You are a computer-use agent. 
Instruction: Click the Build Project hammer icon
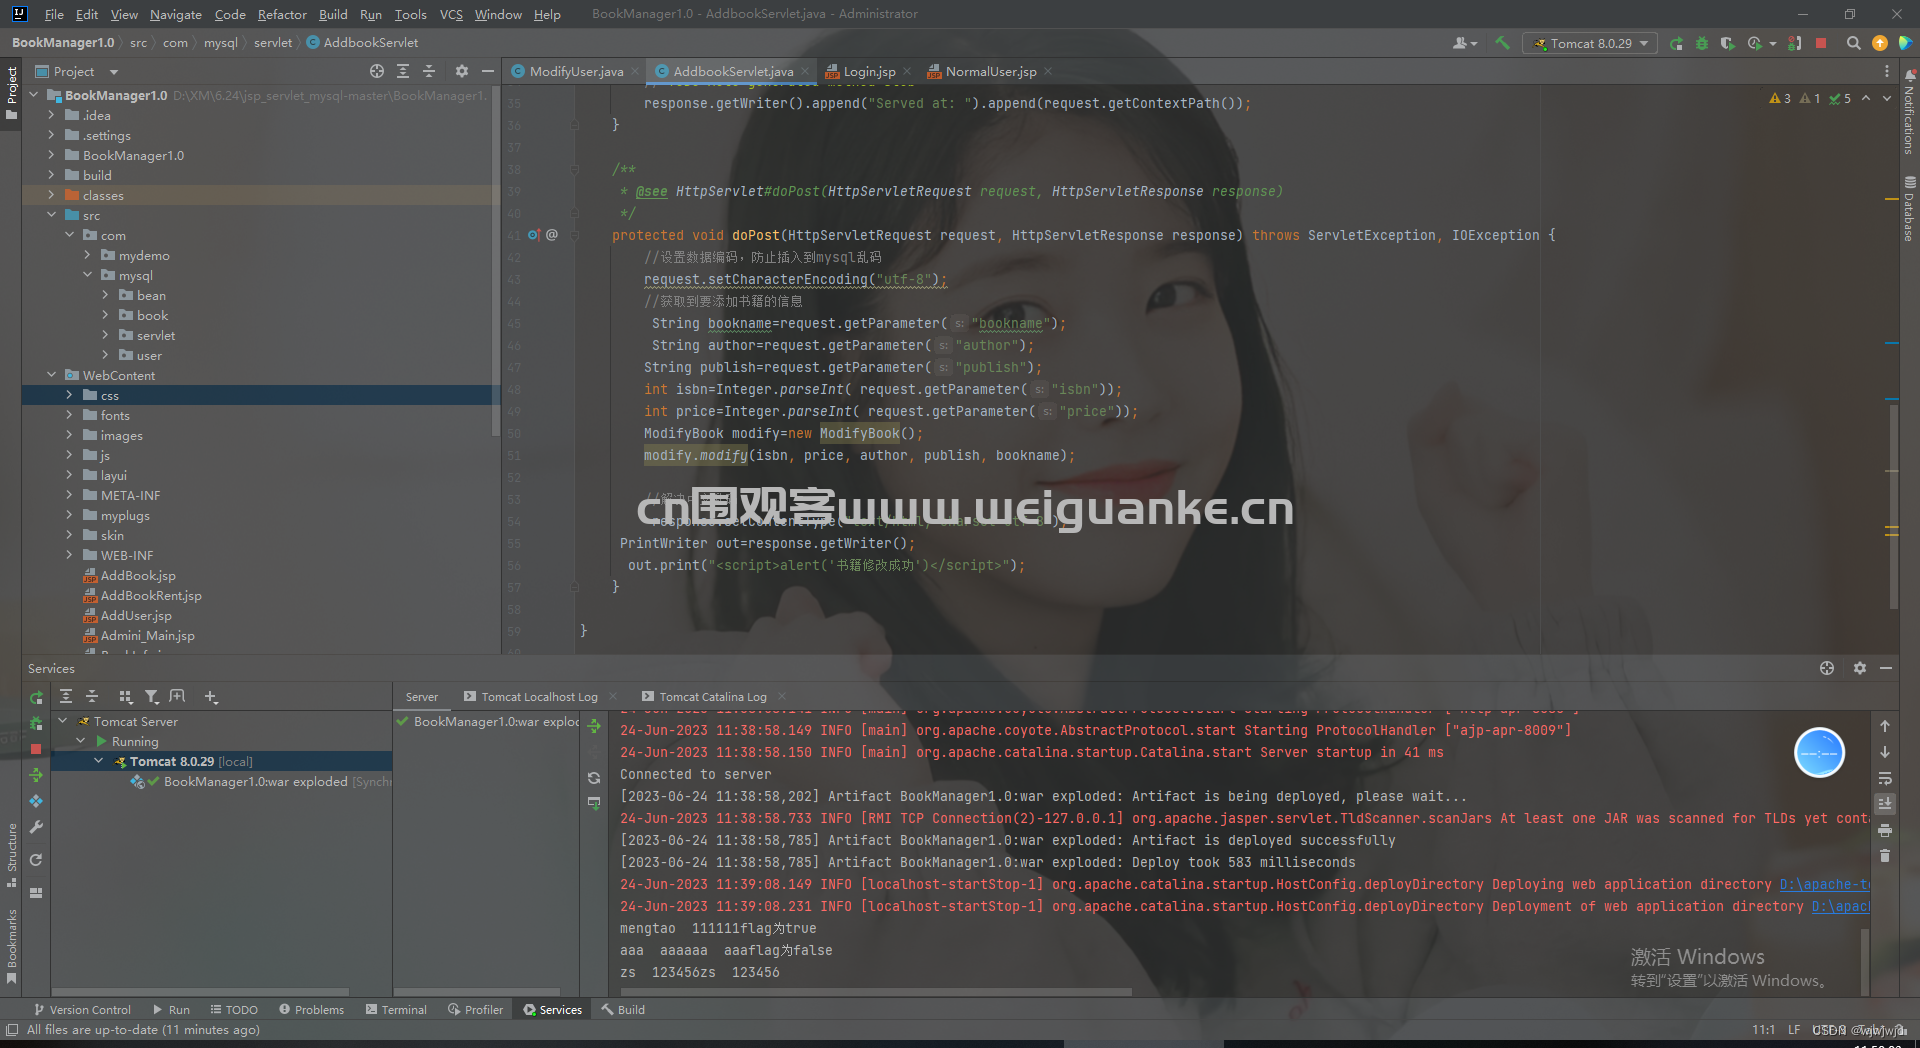pyautogui.click(x=1502, y=43)
